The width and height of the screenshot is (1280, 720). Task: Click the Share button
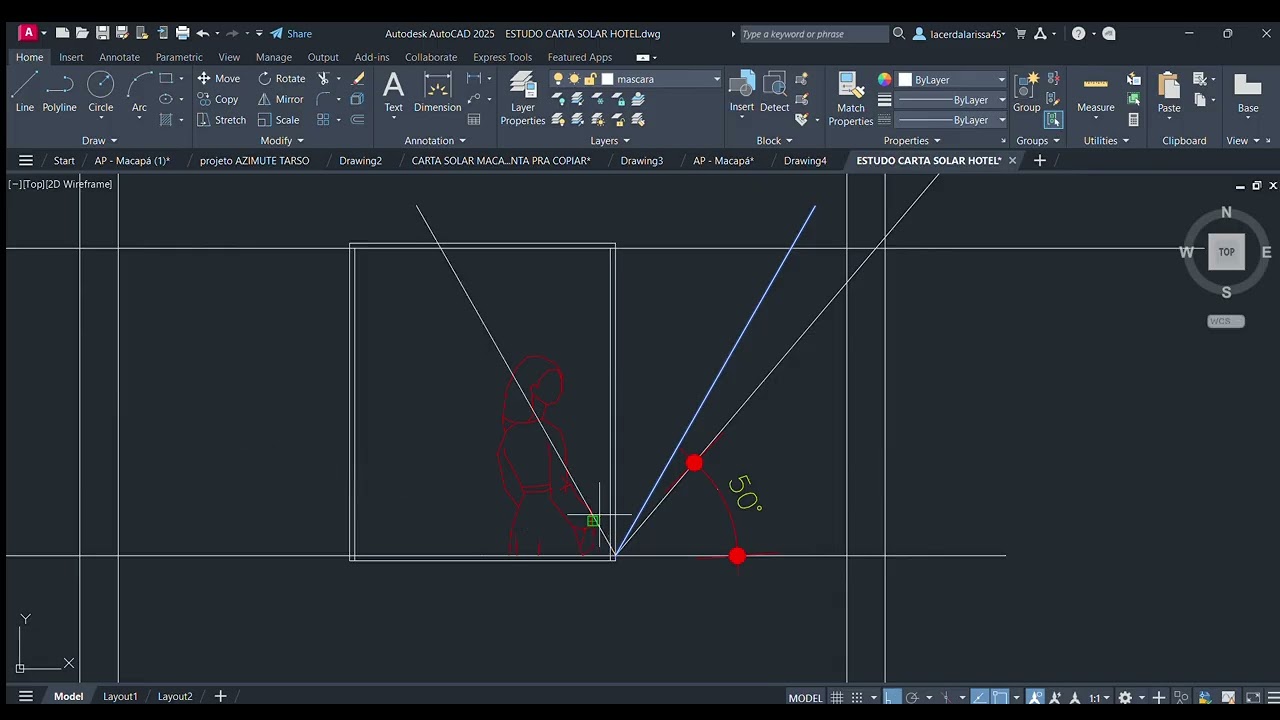click(x=291, y=33)
